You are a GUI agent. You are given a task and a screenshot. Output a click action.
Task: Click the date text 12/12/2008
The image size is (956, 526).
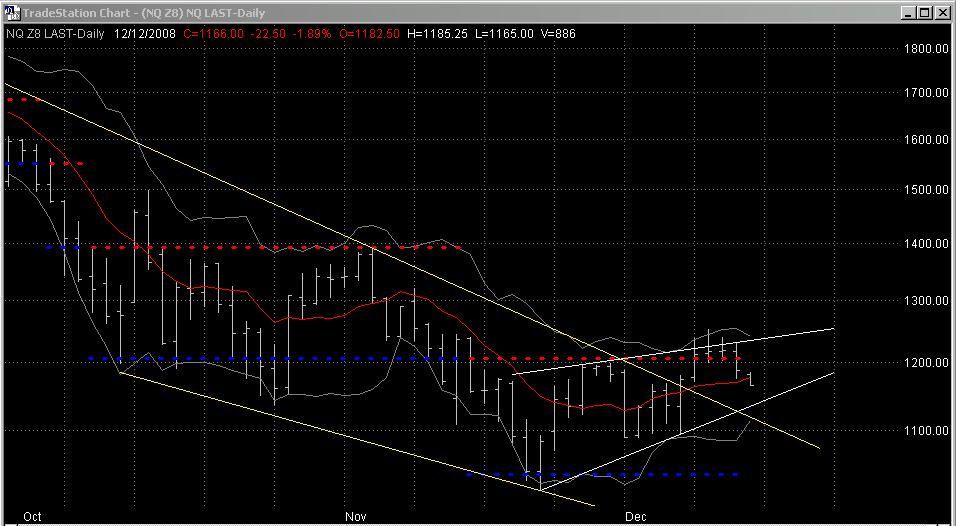click(144, 34)
